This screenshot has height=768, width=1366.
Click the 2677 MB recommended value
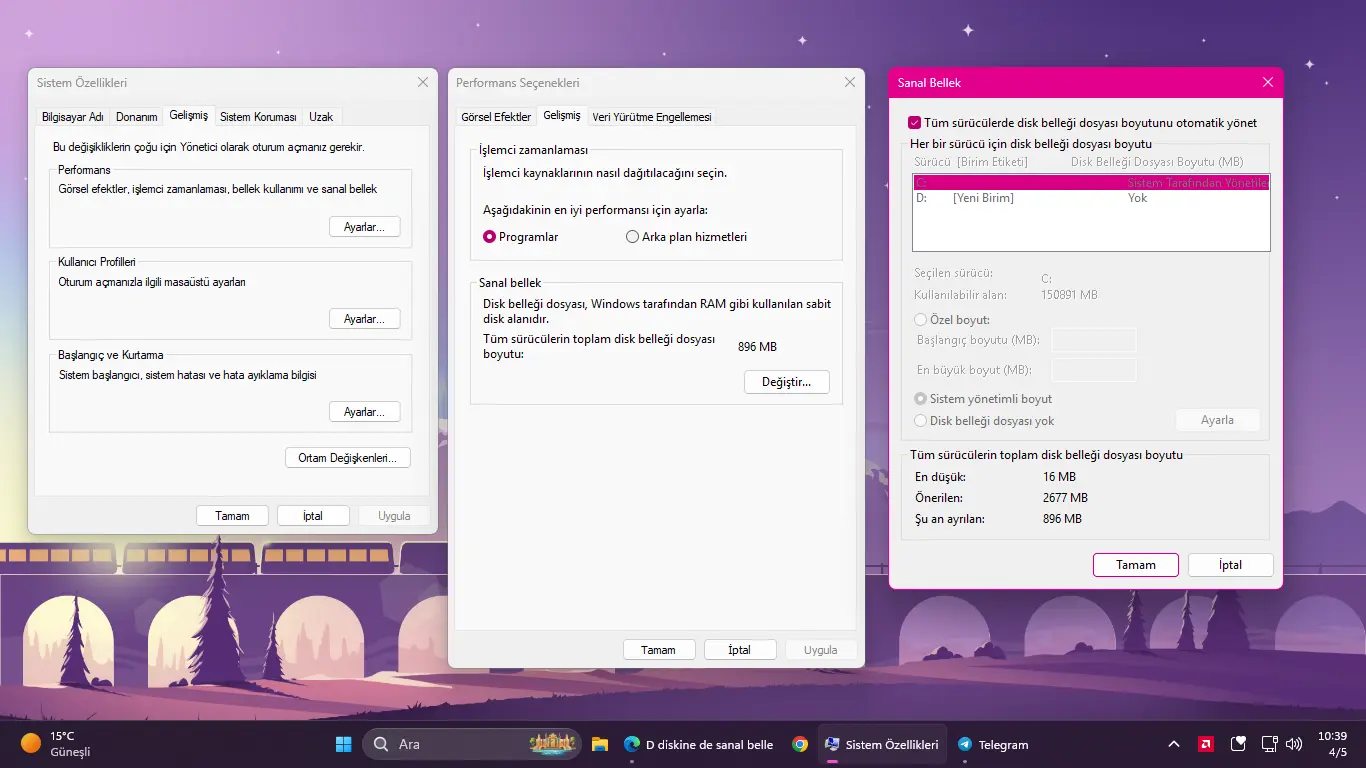(1065, 498)
